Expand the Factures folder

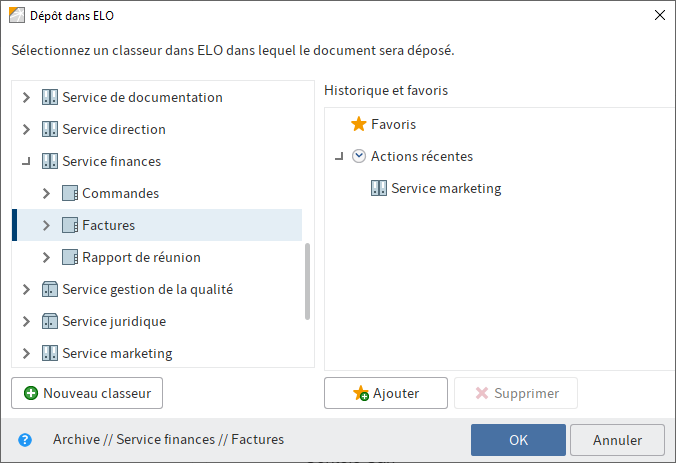[46, 225]
